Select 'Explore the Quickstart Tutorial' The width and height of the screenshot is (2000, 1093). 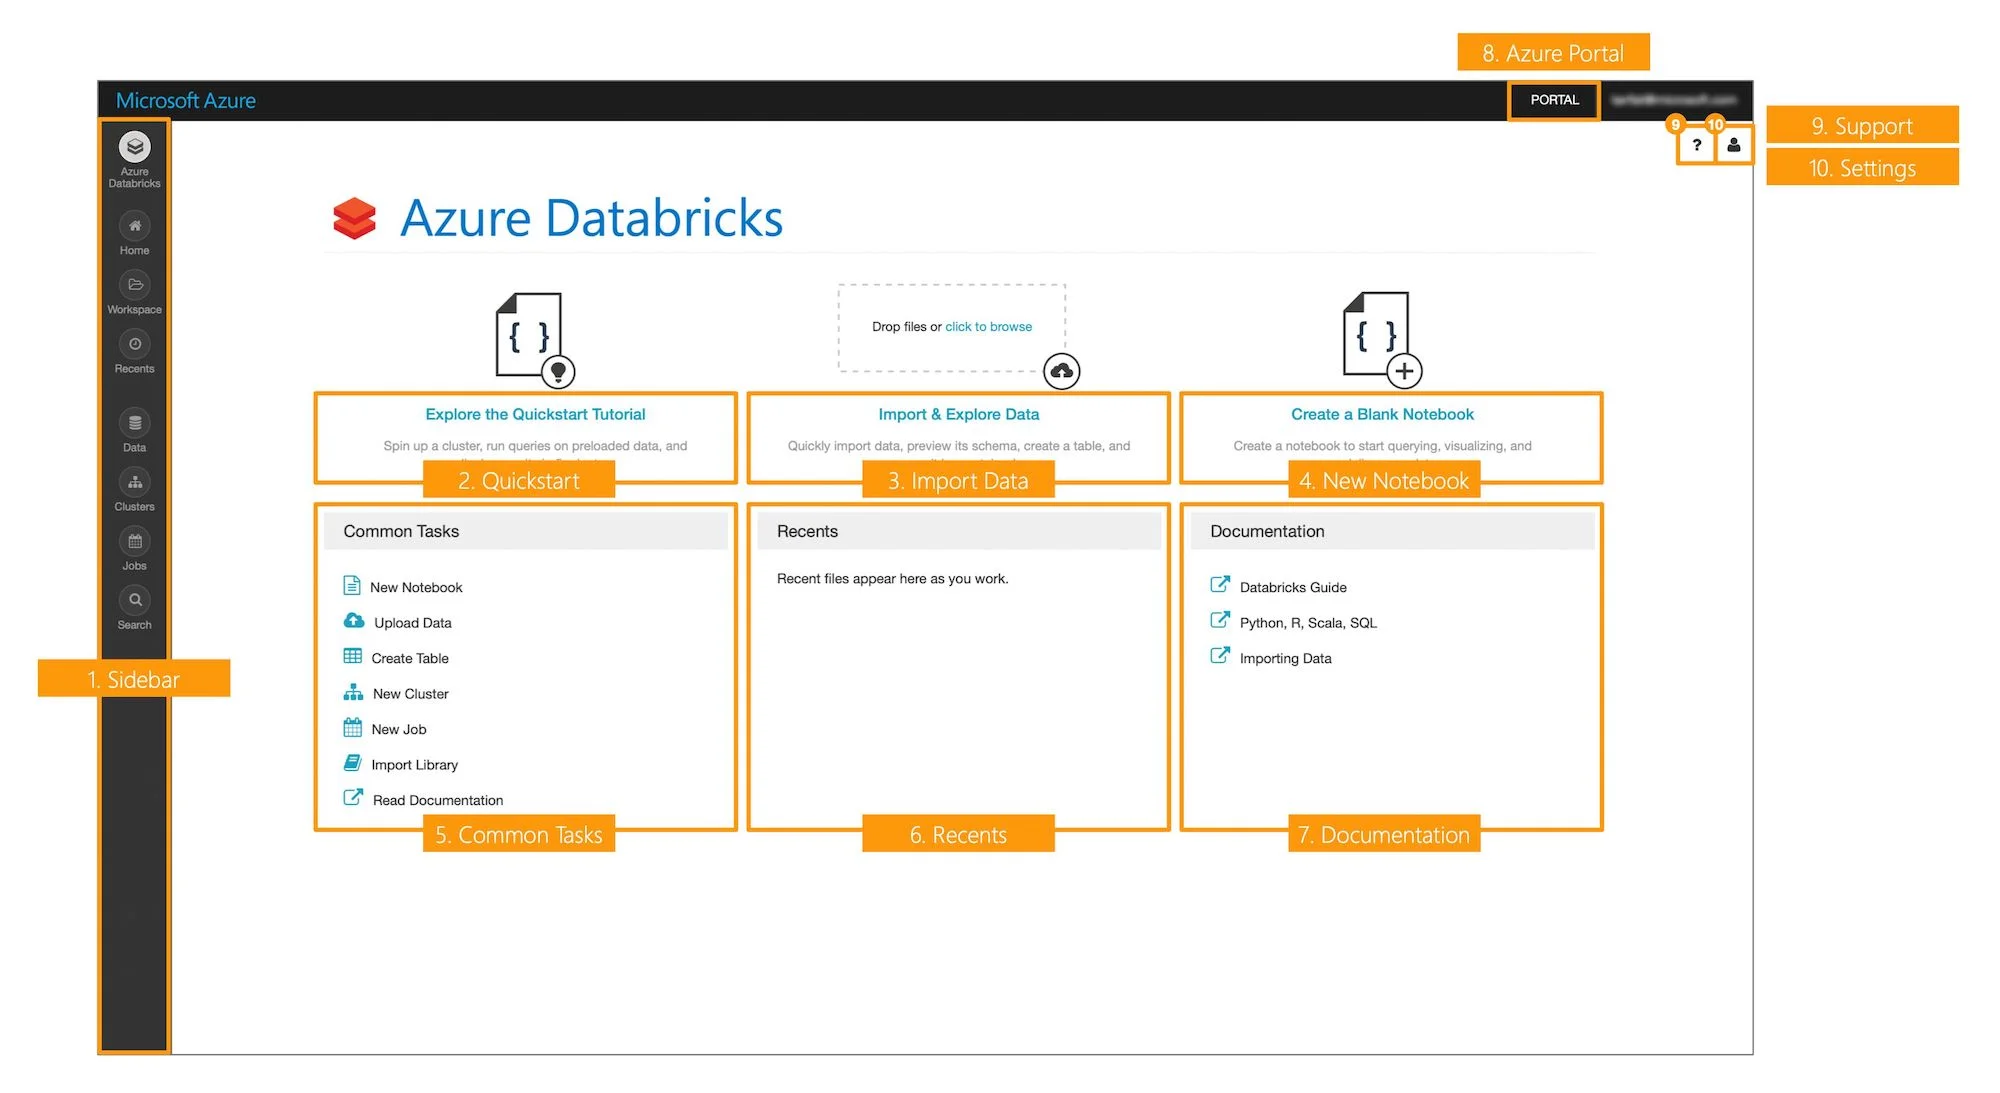pyautogui.click(x=535, y=413)
